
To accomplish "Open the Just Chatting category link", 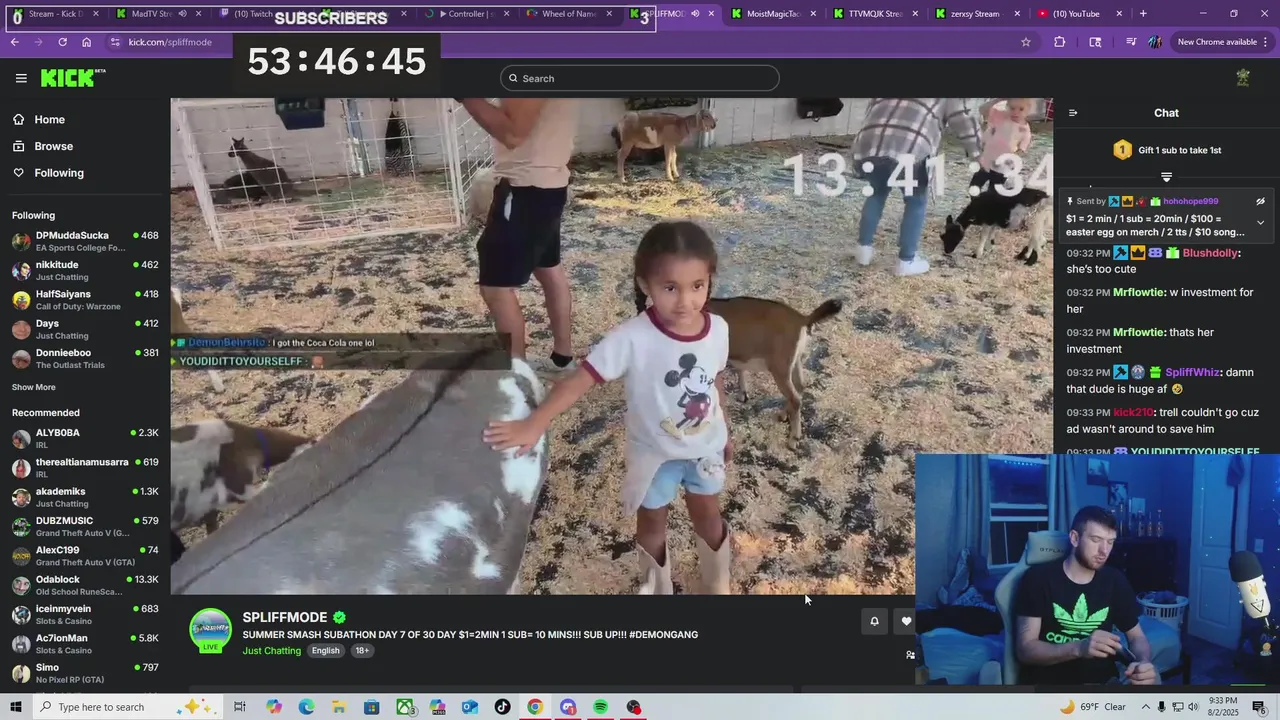I will (x=271, y=651).
